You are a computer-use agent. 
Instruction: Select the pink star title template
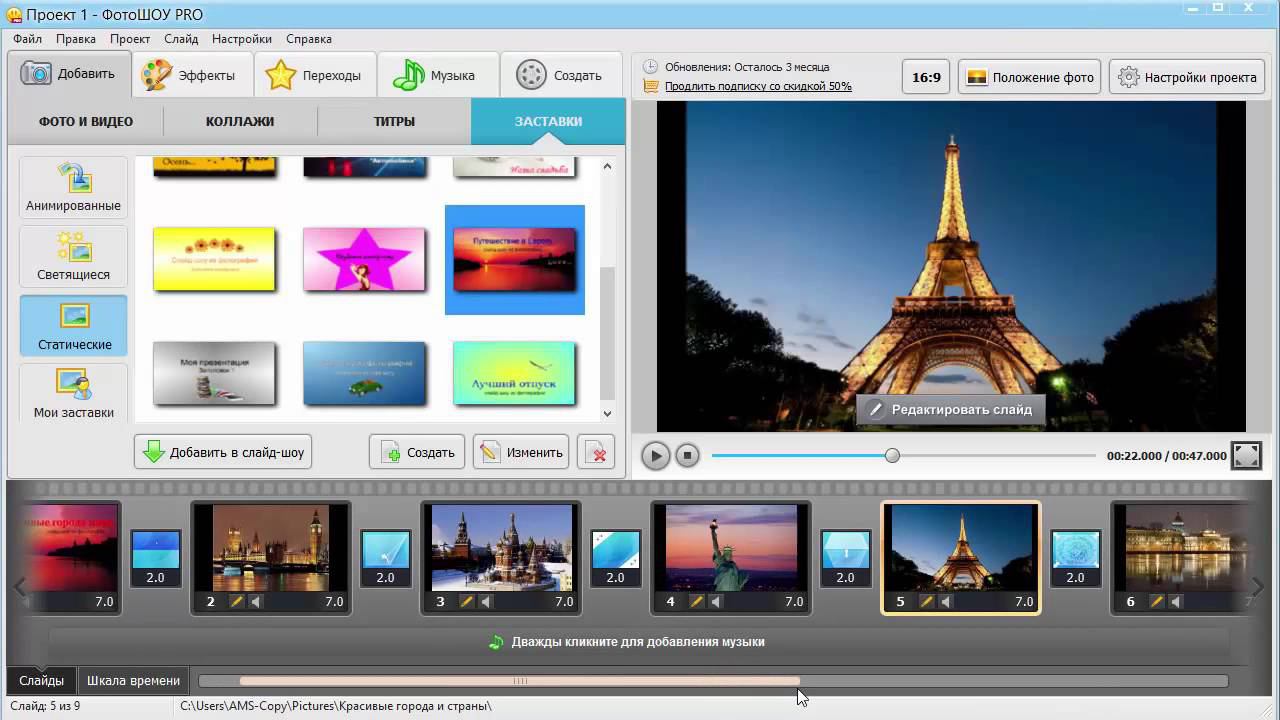tap(364, 259)
